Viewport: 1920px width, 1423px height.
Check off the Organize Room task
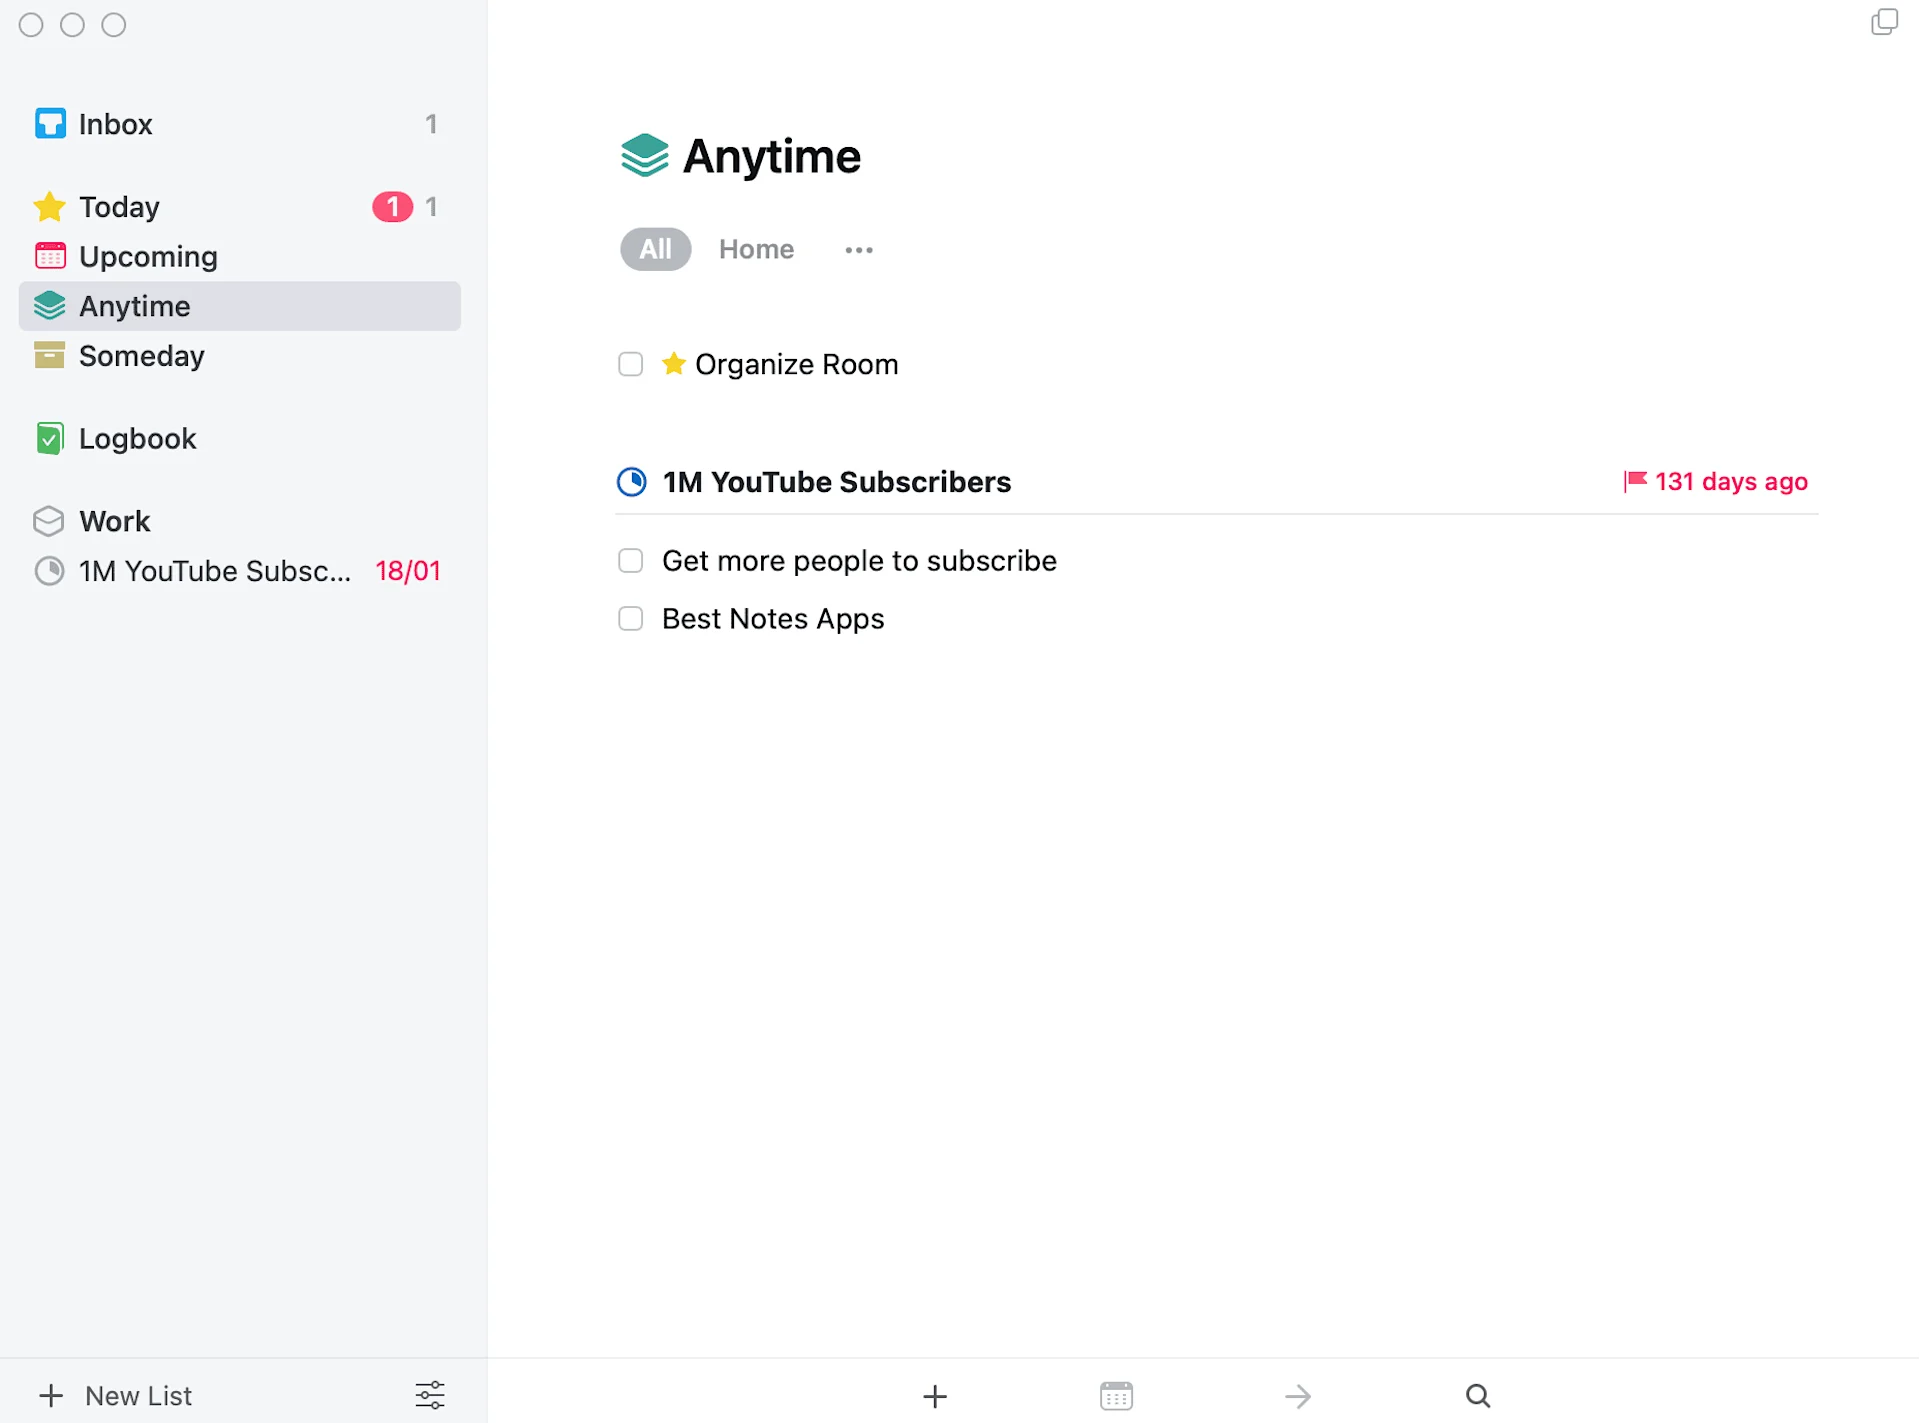pos(630,364)
